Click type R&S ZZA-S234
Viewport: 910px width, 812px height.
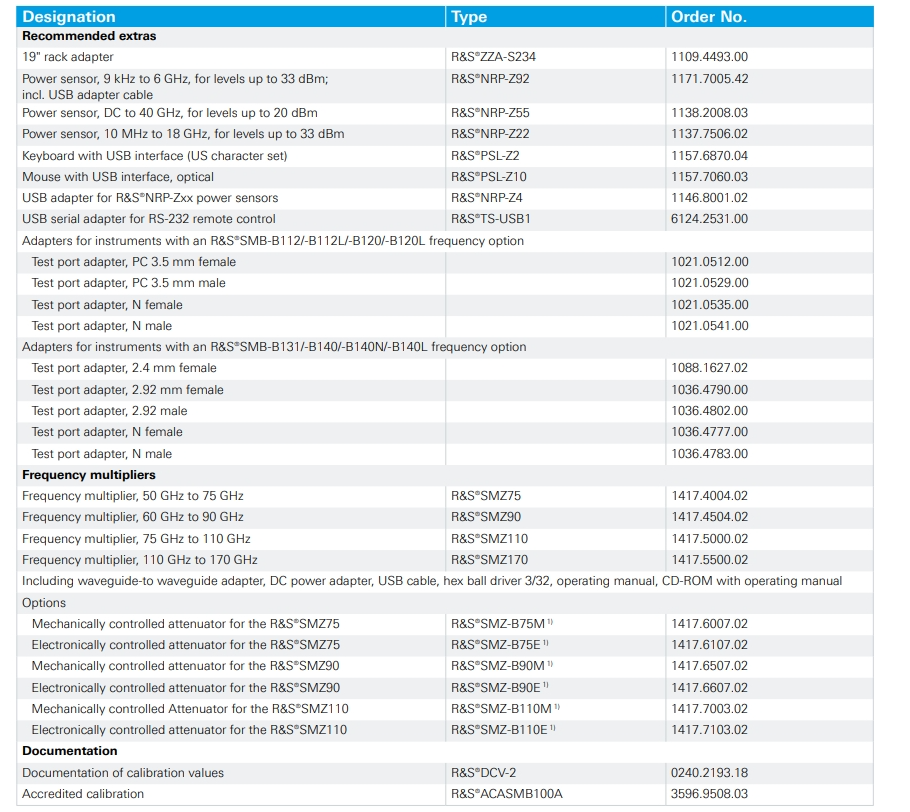click(493, 57)
